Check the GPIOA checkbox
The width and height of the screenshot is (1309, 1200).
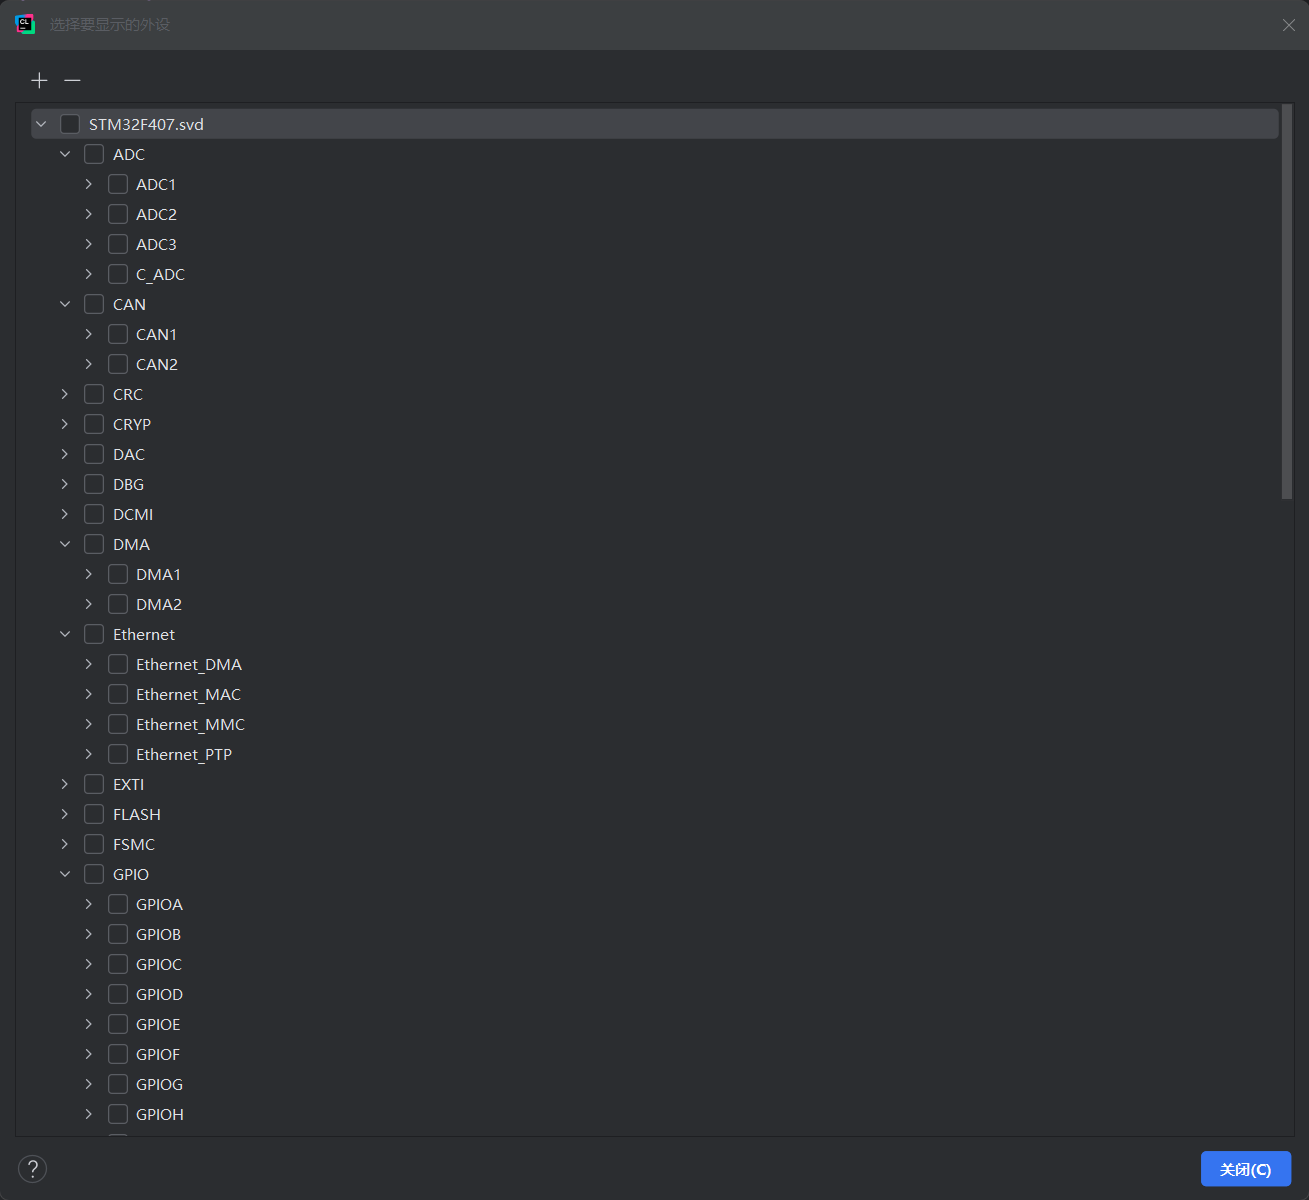[118, 904]
